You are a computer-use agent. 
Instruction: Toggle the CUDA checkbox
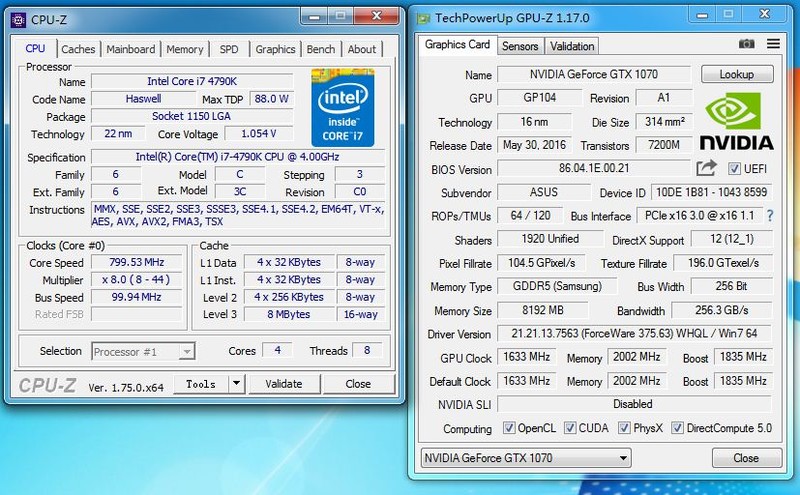pyautogui.click(x=570, y=428)
